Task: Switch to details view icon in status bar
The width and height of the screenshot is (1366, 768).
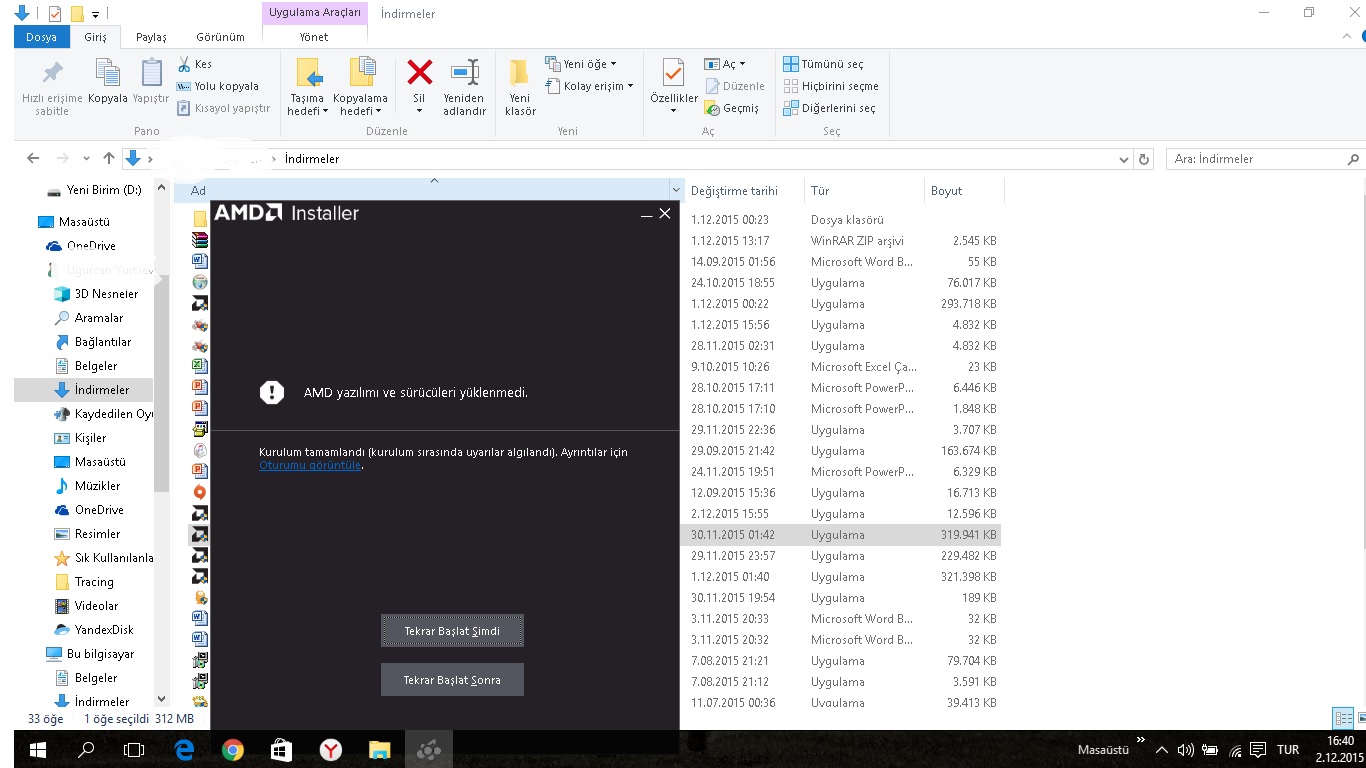Action: click(1343, 718)
